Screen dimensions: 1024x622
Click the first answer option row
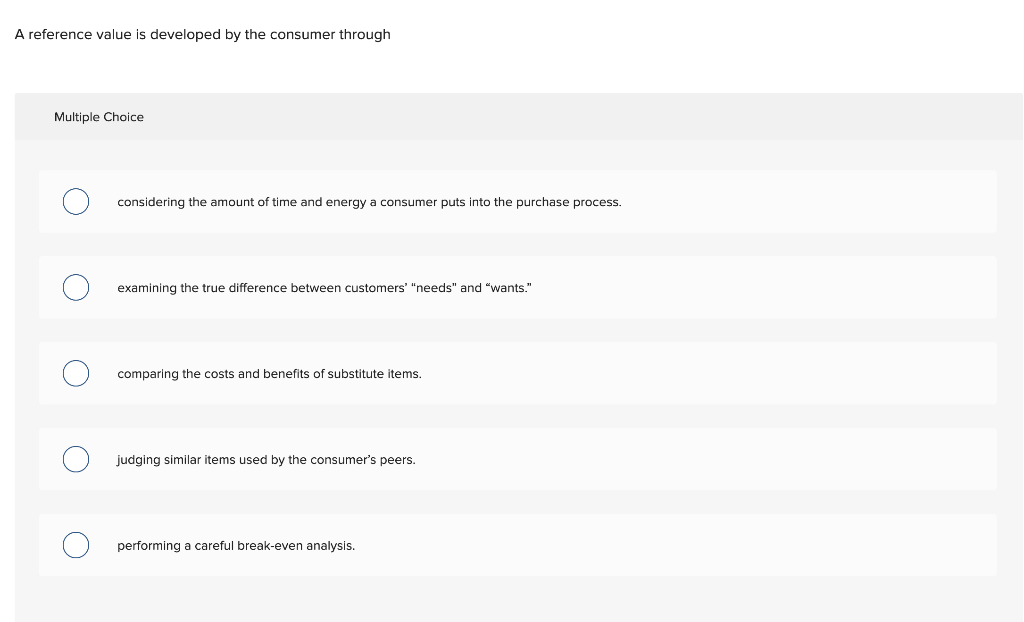[x=518, y=201]
